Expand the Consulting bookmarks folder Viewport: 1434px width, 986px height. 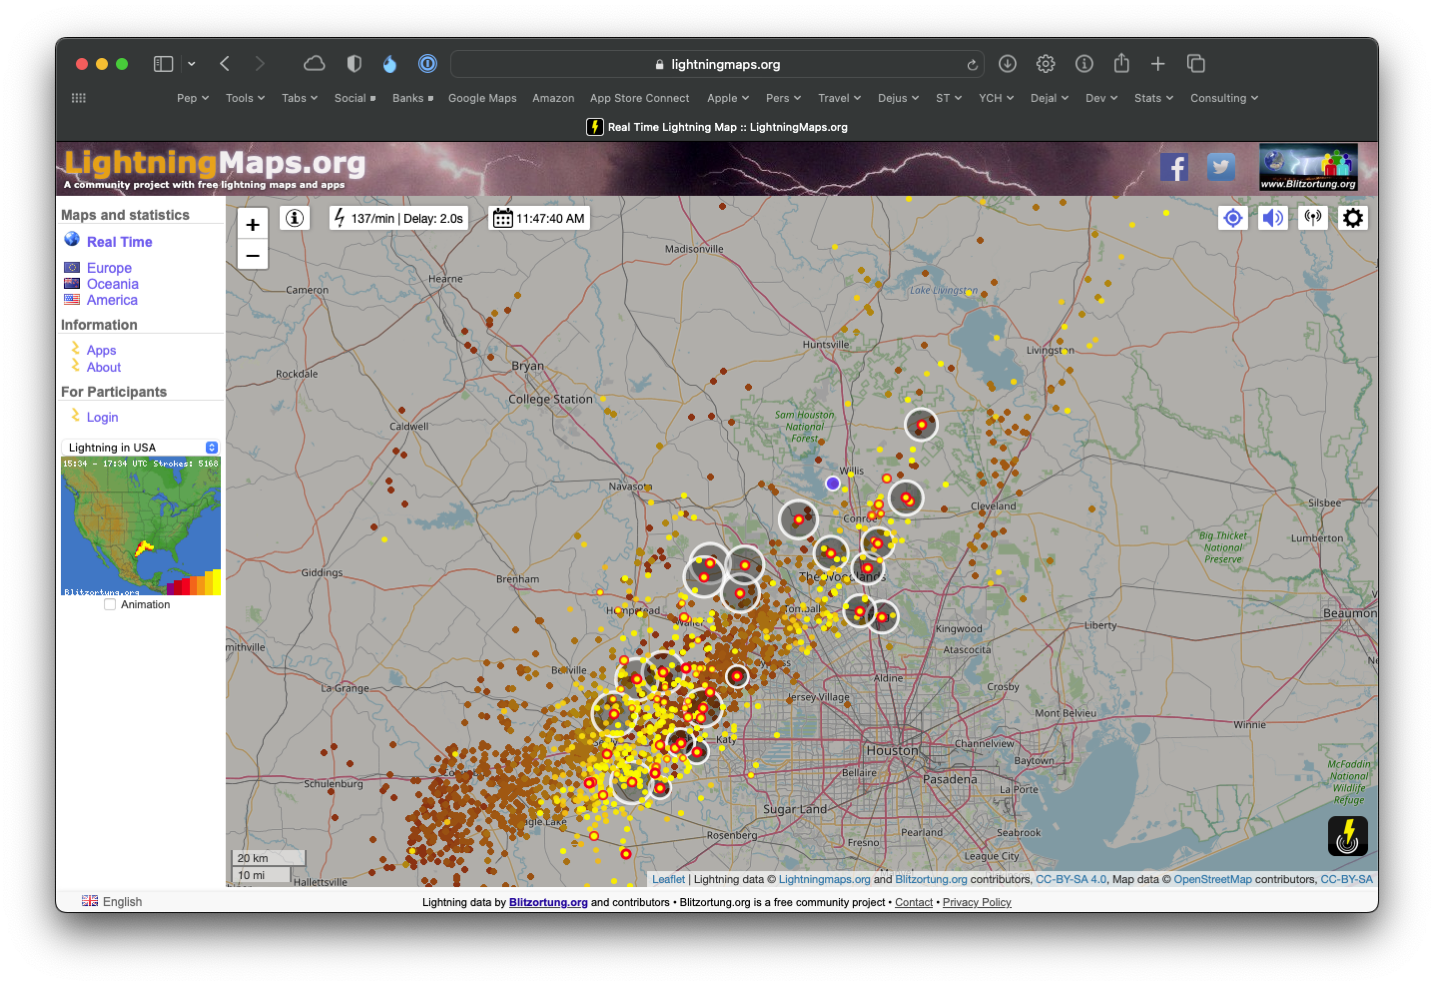(x=1224, y=98)
